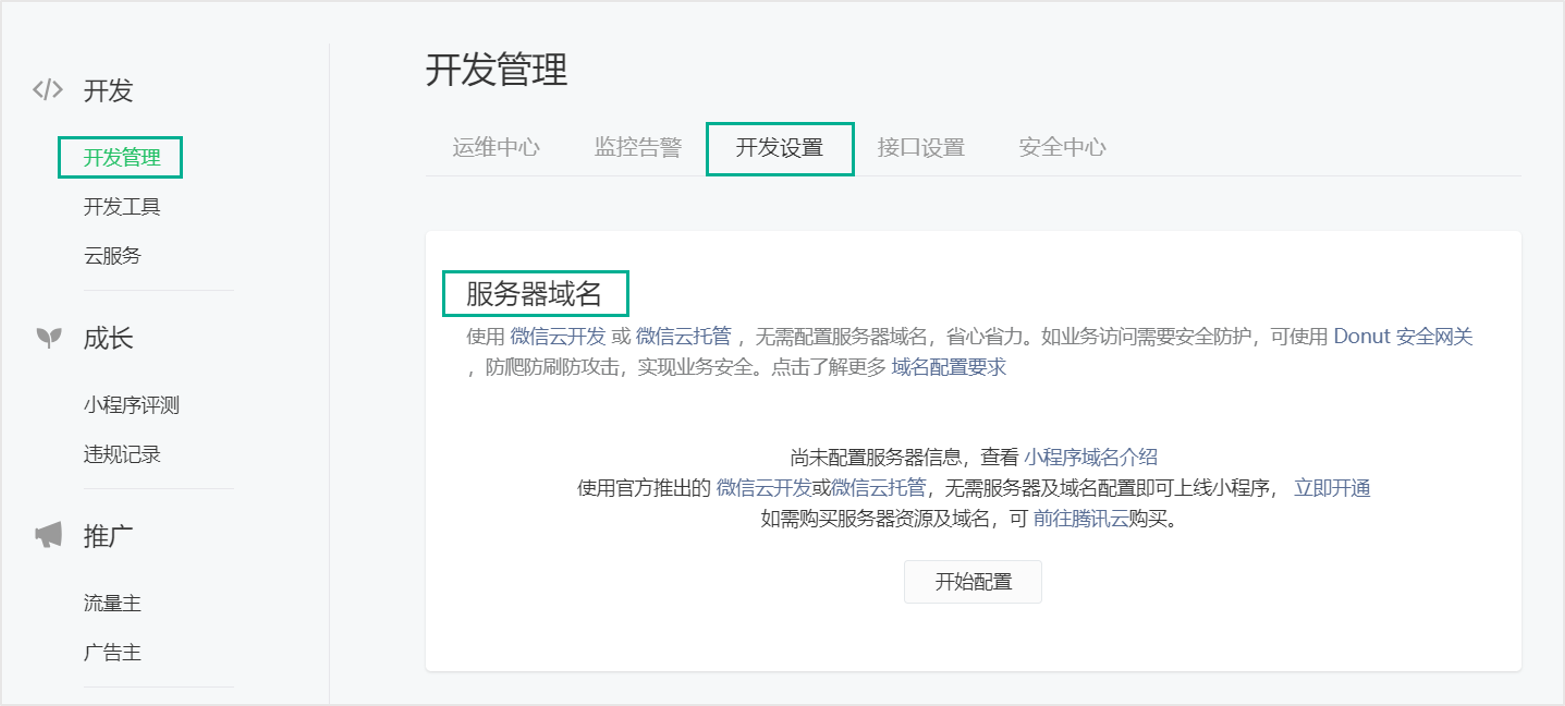Go to 小程序评测 in sidebar
The image size is (1565, 706).
pyautogui.click(x=131, y=405)
